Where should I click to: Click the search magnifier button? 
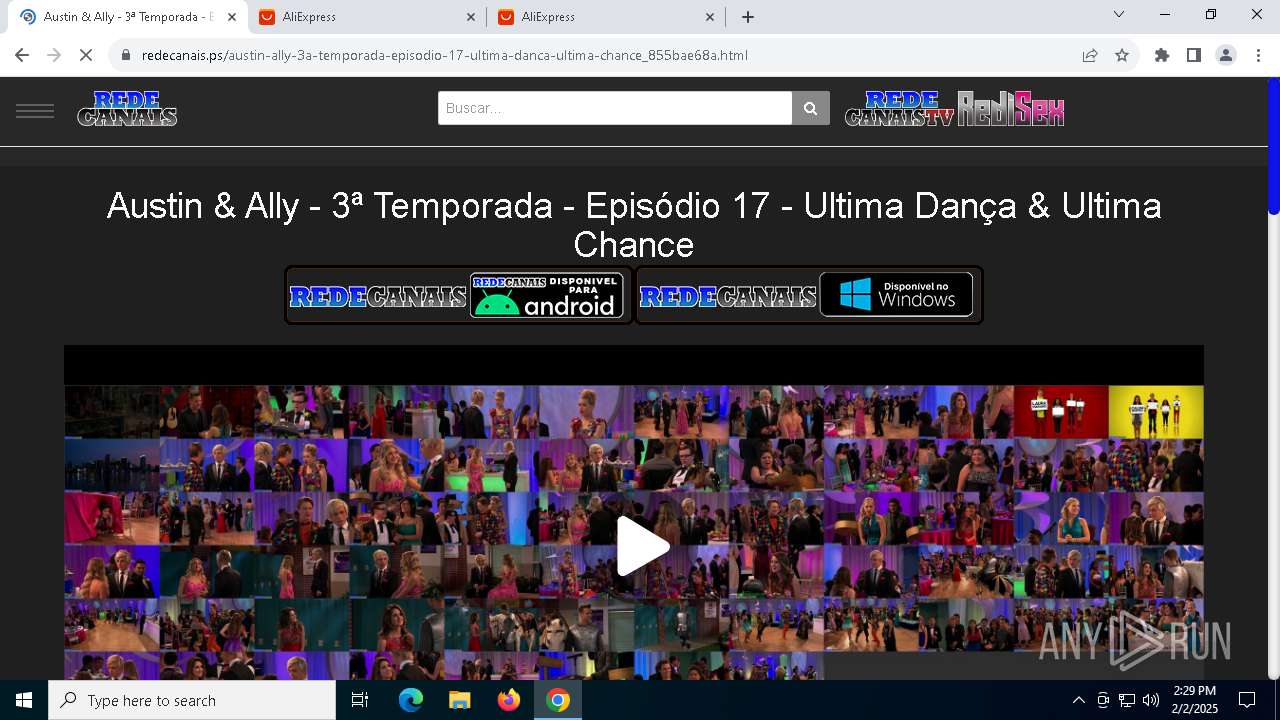click(811, 108)
